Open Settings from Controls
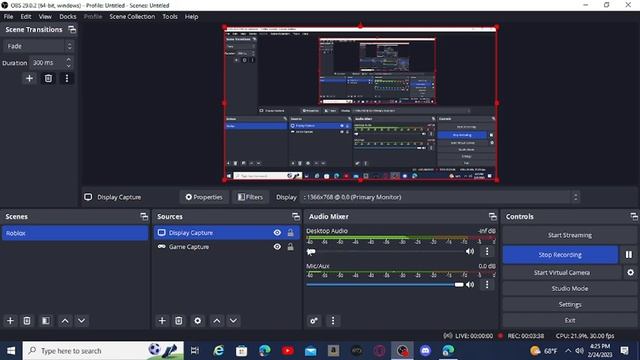 [x=570, y=304]
